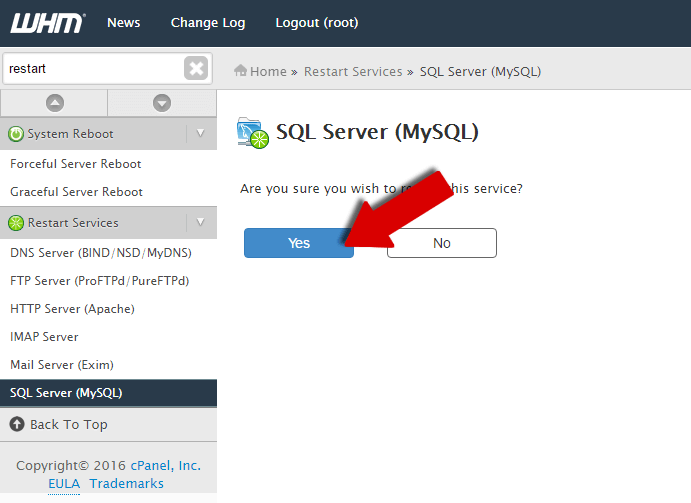Screen dimensions: 691x503
Task: Go to Home breadcrumb link
Action: 268,71
